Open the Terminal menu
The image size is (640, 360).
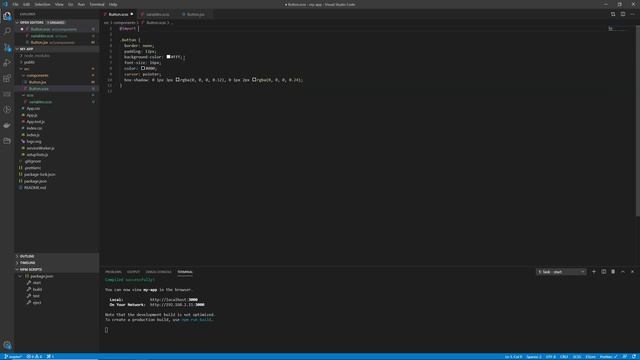point(97,4)
